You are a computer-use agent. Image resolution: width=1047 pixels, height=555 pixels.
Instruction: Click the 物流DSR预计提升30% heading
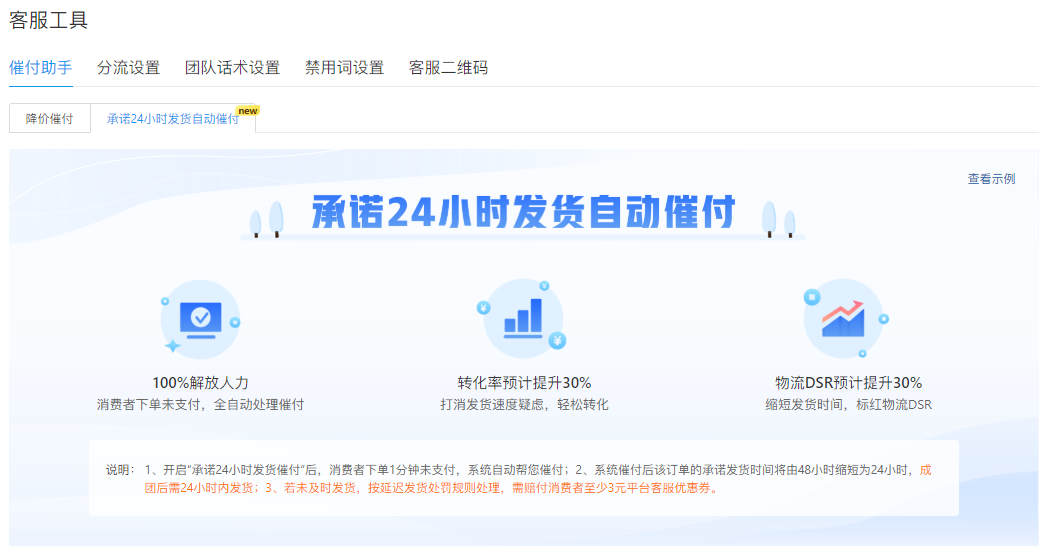point(849,383)
